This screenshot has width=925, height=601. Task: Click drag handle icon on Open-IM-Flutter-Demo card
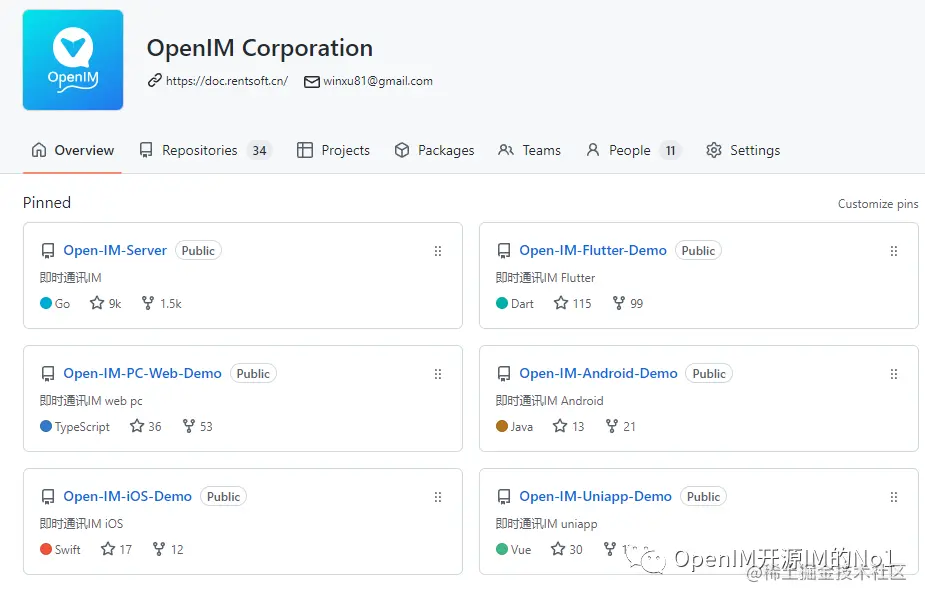pos(894,251)
